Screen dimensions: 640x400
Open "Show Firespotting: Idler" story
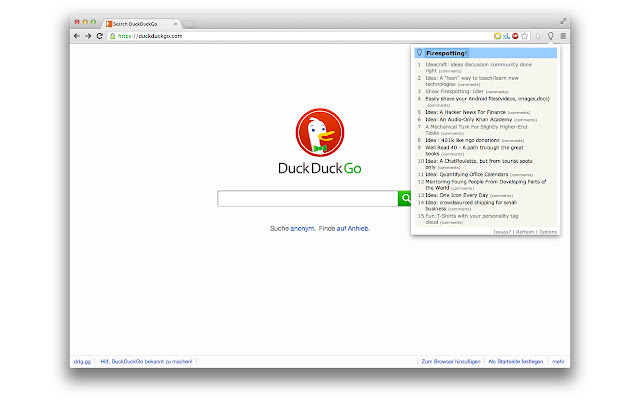tap(454, 91)
